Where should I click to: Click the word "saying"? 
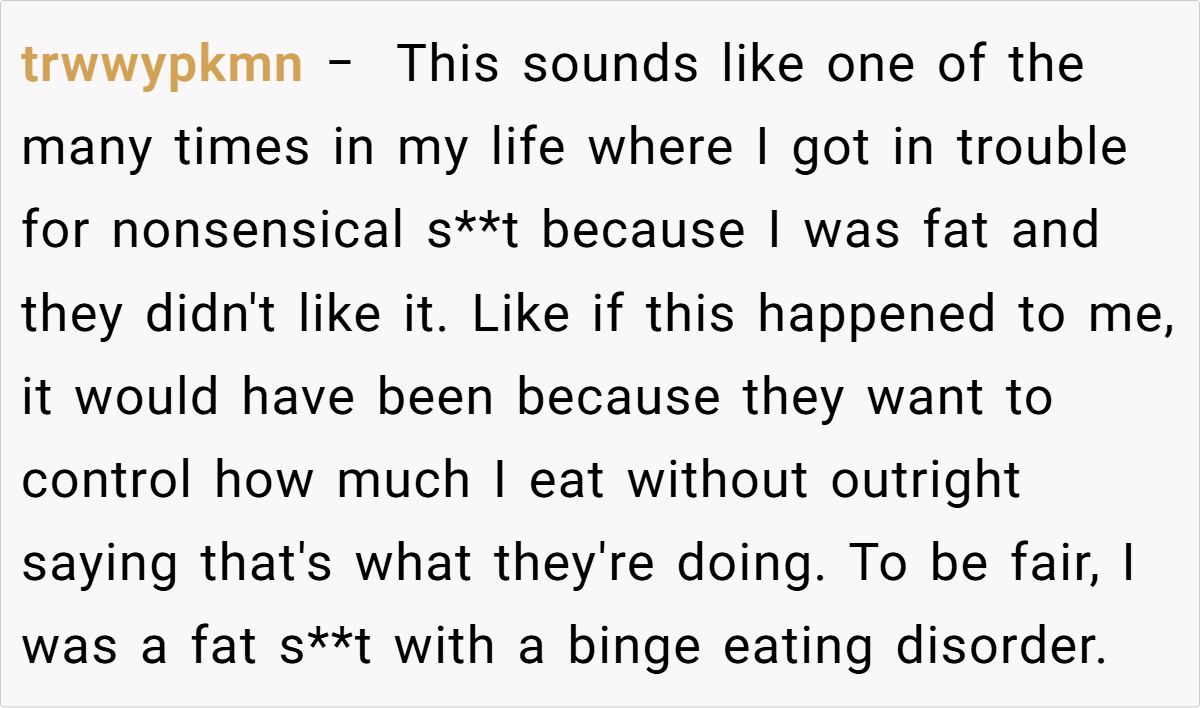click(98, 564)
